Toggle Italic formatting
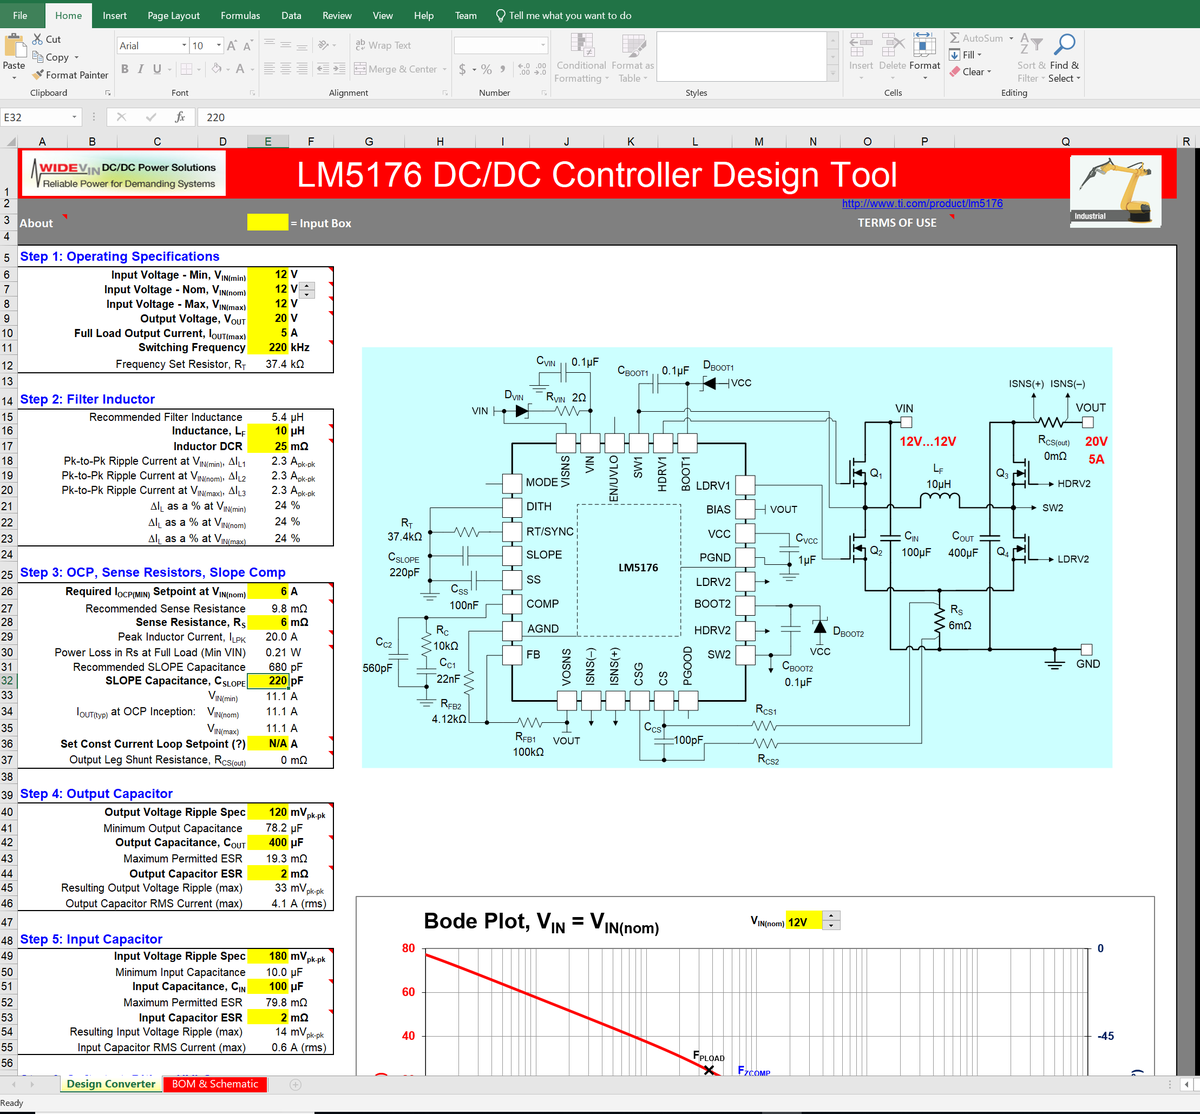The height and width of the screenshot is (1114, 1200). click(x=140, y=69)
